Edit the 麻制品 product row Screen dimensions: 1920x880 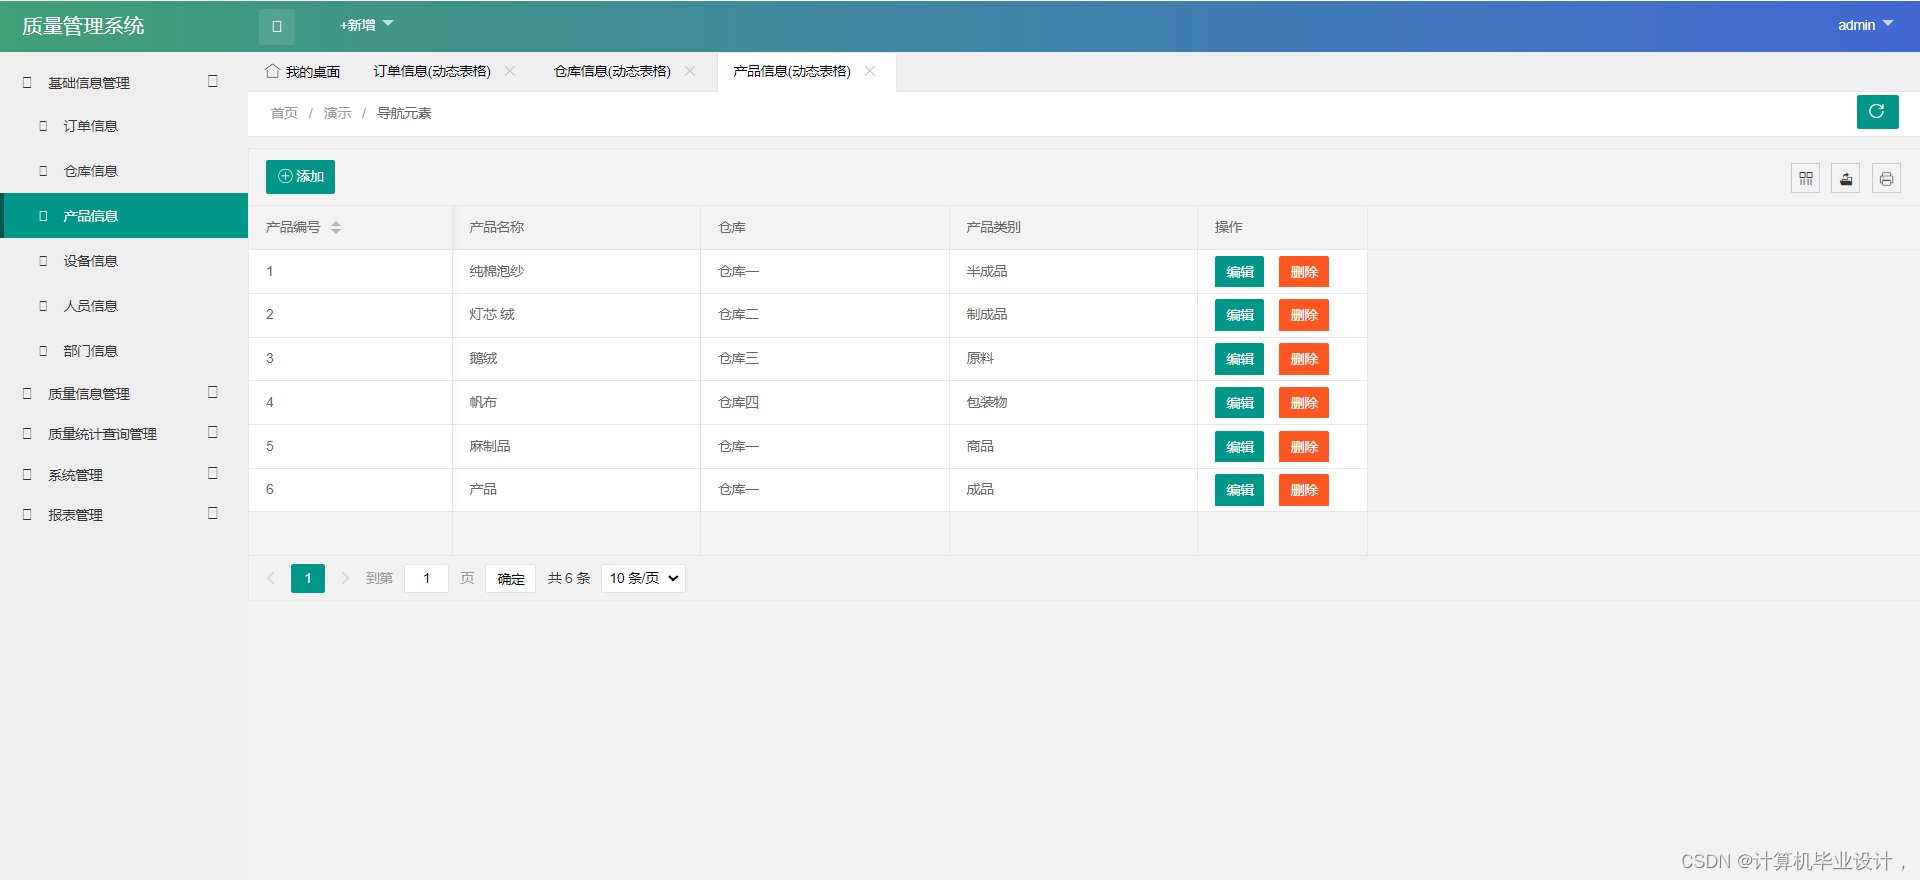pyautogui.click(x=1239, y=447)
